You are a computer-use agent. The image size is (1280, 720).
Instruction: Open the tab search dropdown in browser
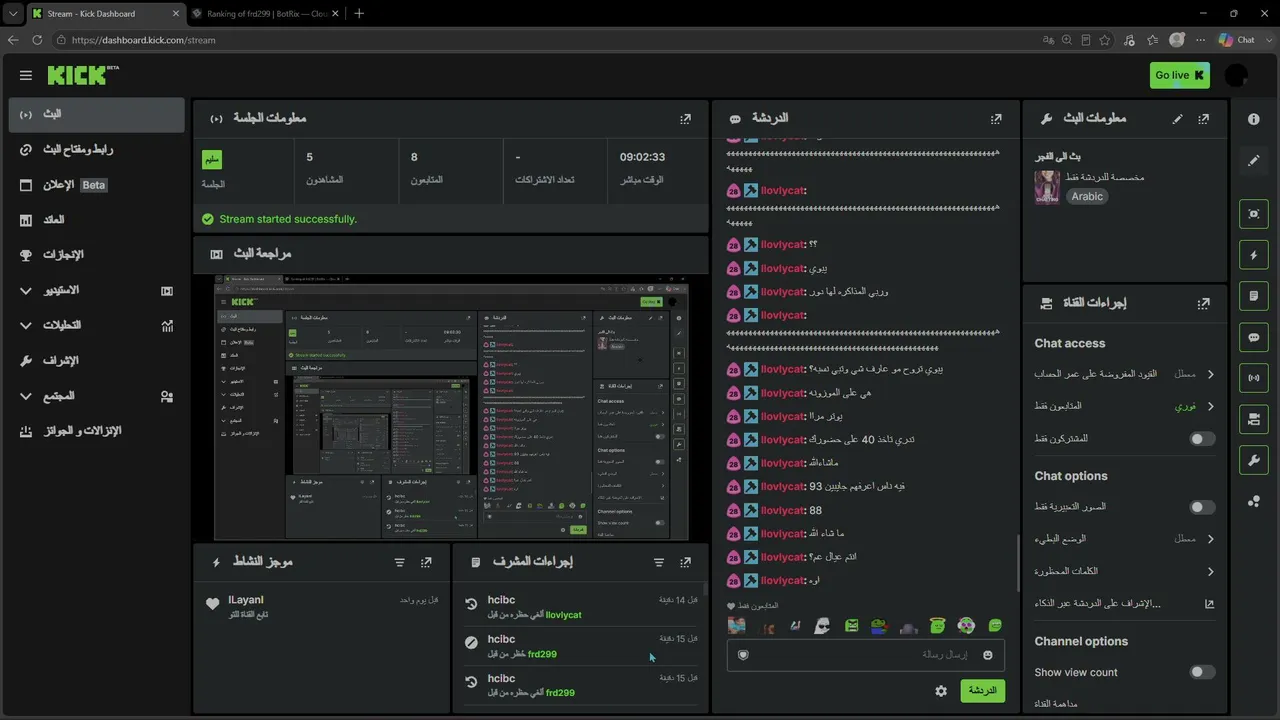point(13,13)
